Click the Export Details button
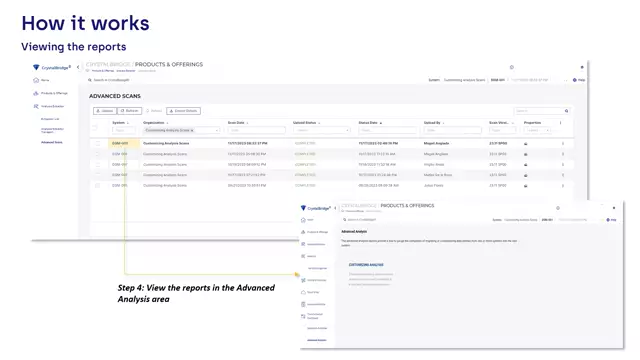The width and height of the screenshot is (640, 360). pos(183,111)
